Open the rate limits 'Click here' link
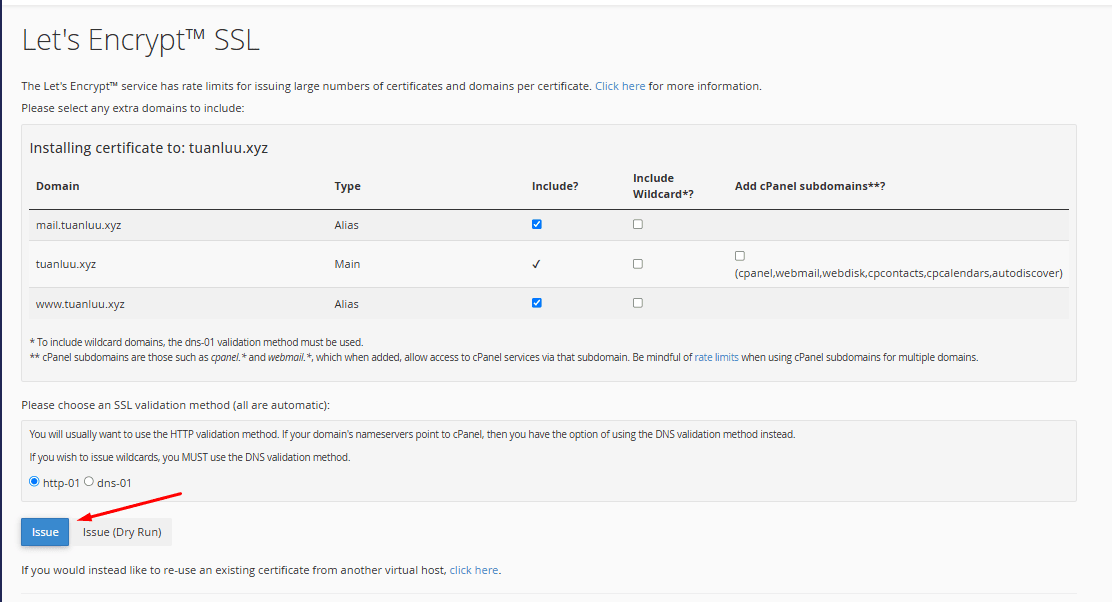This screenshot has width=1112, height=602. (x=620, y=86)
